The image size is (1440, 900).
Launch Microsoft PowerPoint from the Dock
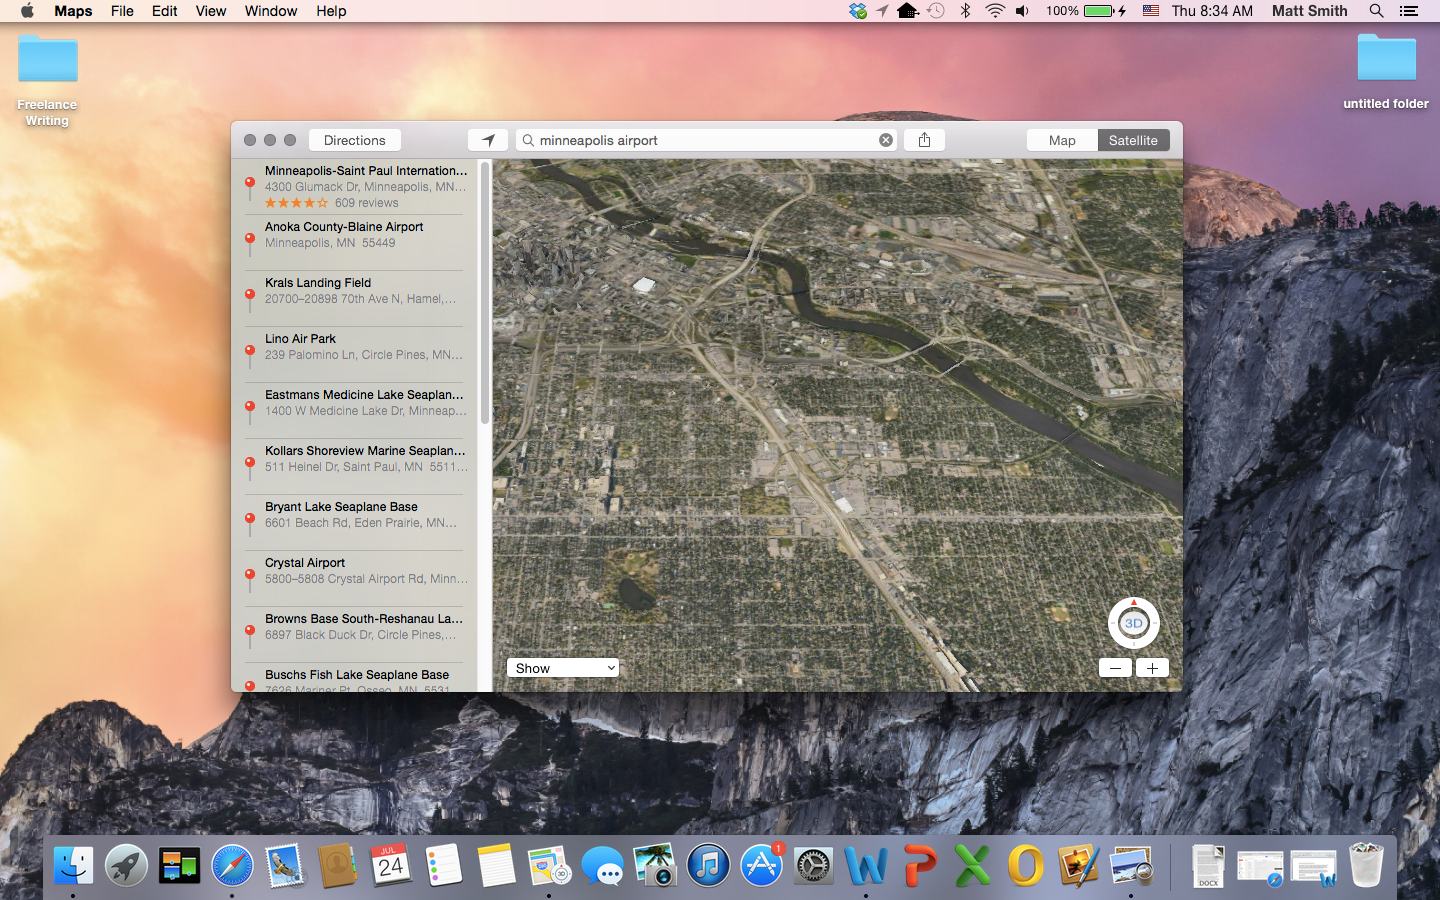click(920, 865)
